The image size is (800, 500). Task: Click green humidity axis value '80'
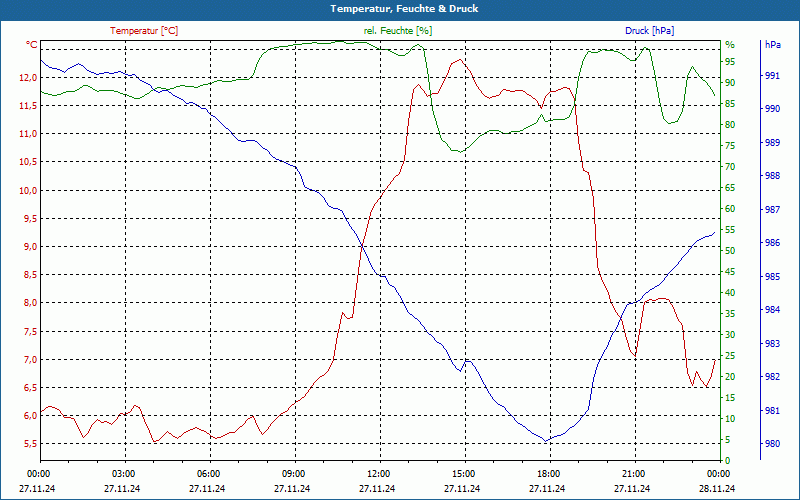tap(730, 124)
